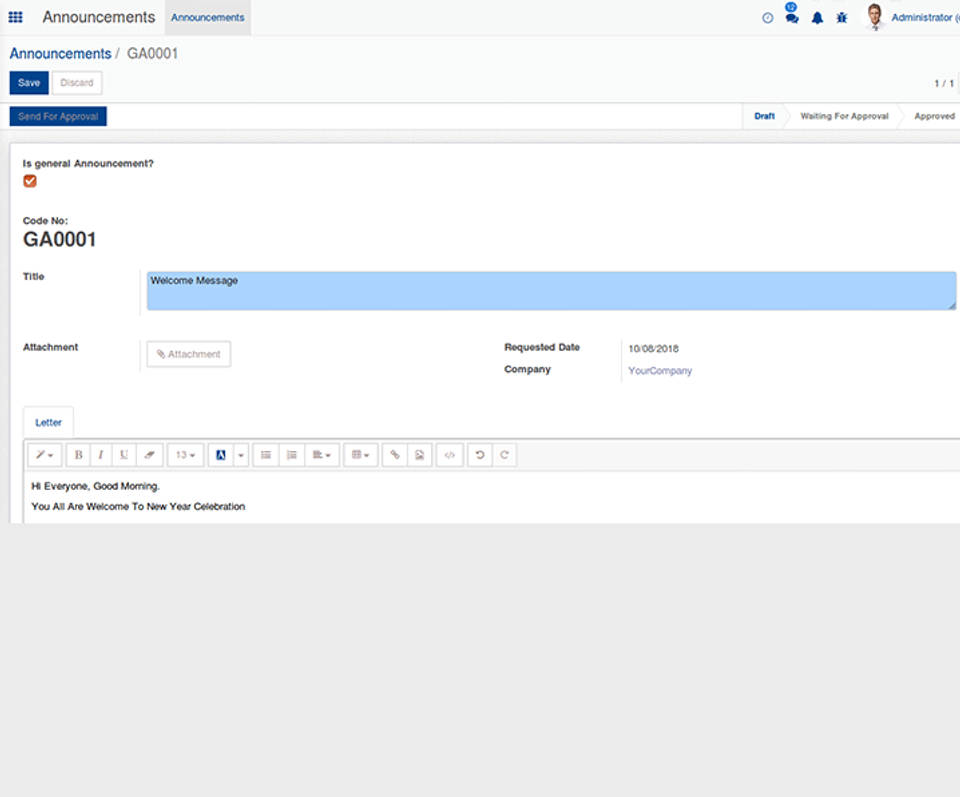Screen dimensions: 960x797
Task: Save the announcement record
Action: pyautogui.click(x=29, y=83)
